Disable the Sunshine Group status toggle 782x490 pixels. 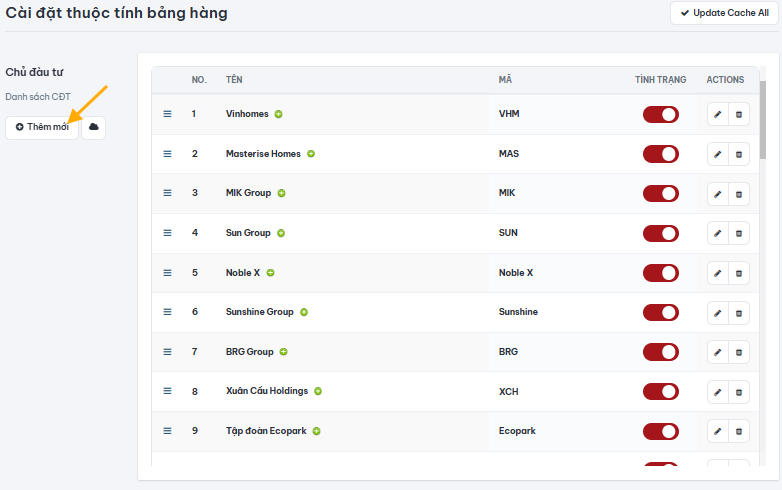click(x=661, y=313)
